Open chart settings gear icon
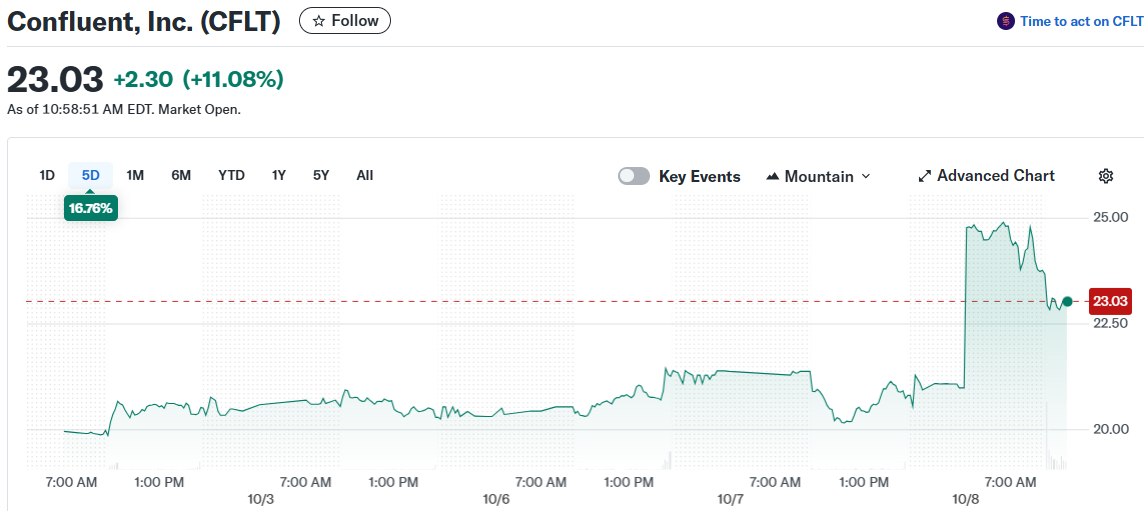1144x511 pixels. pyautogui.click(x=1106, y=176)
